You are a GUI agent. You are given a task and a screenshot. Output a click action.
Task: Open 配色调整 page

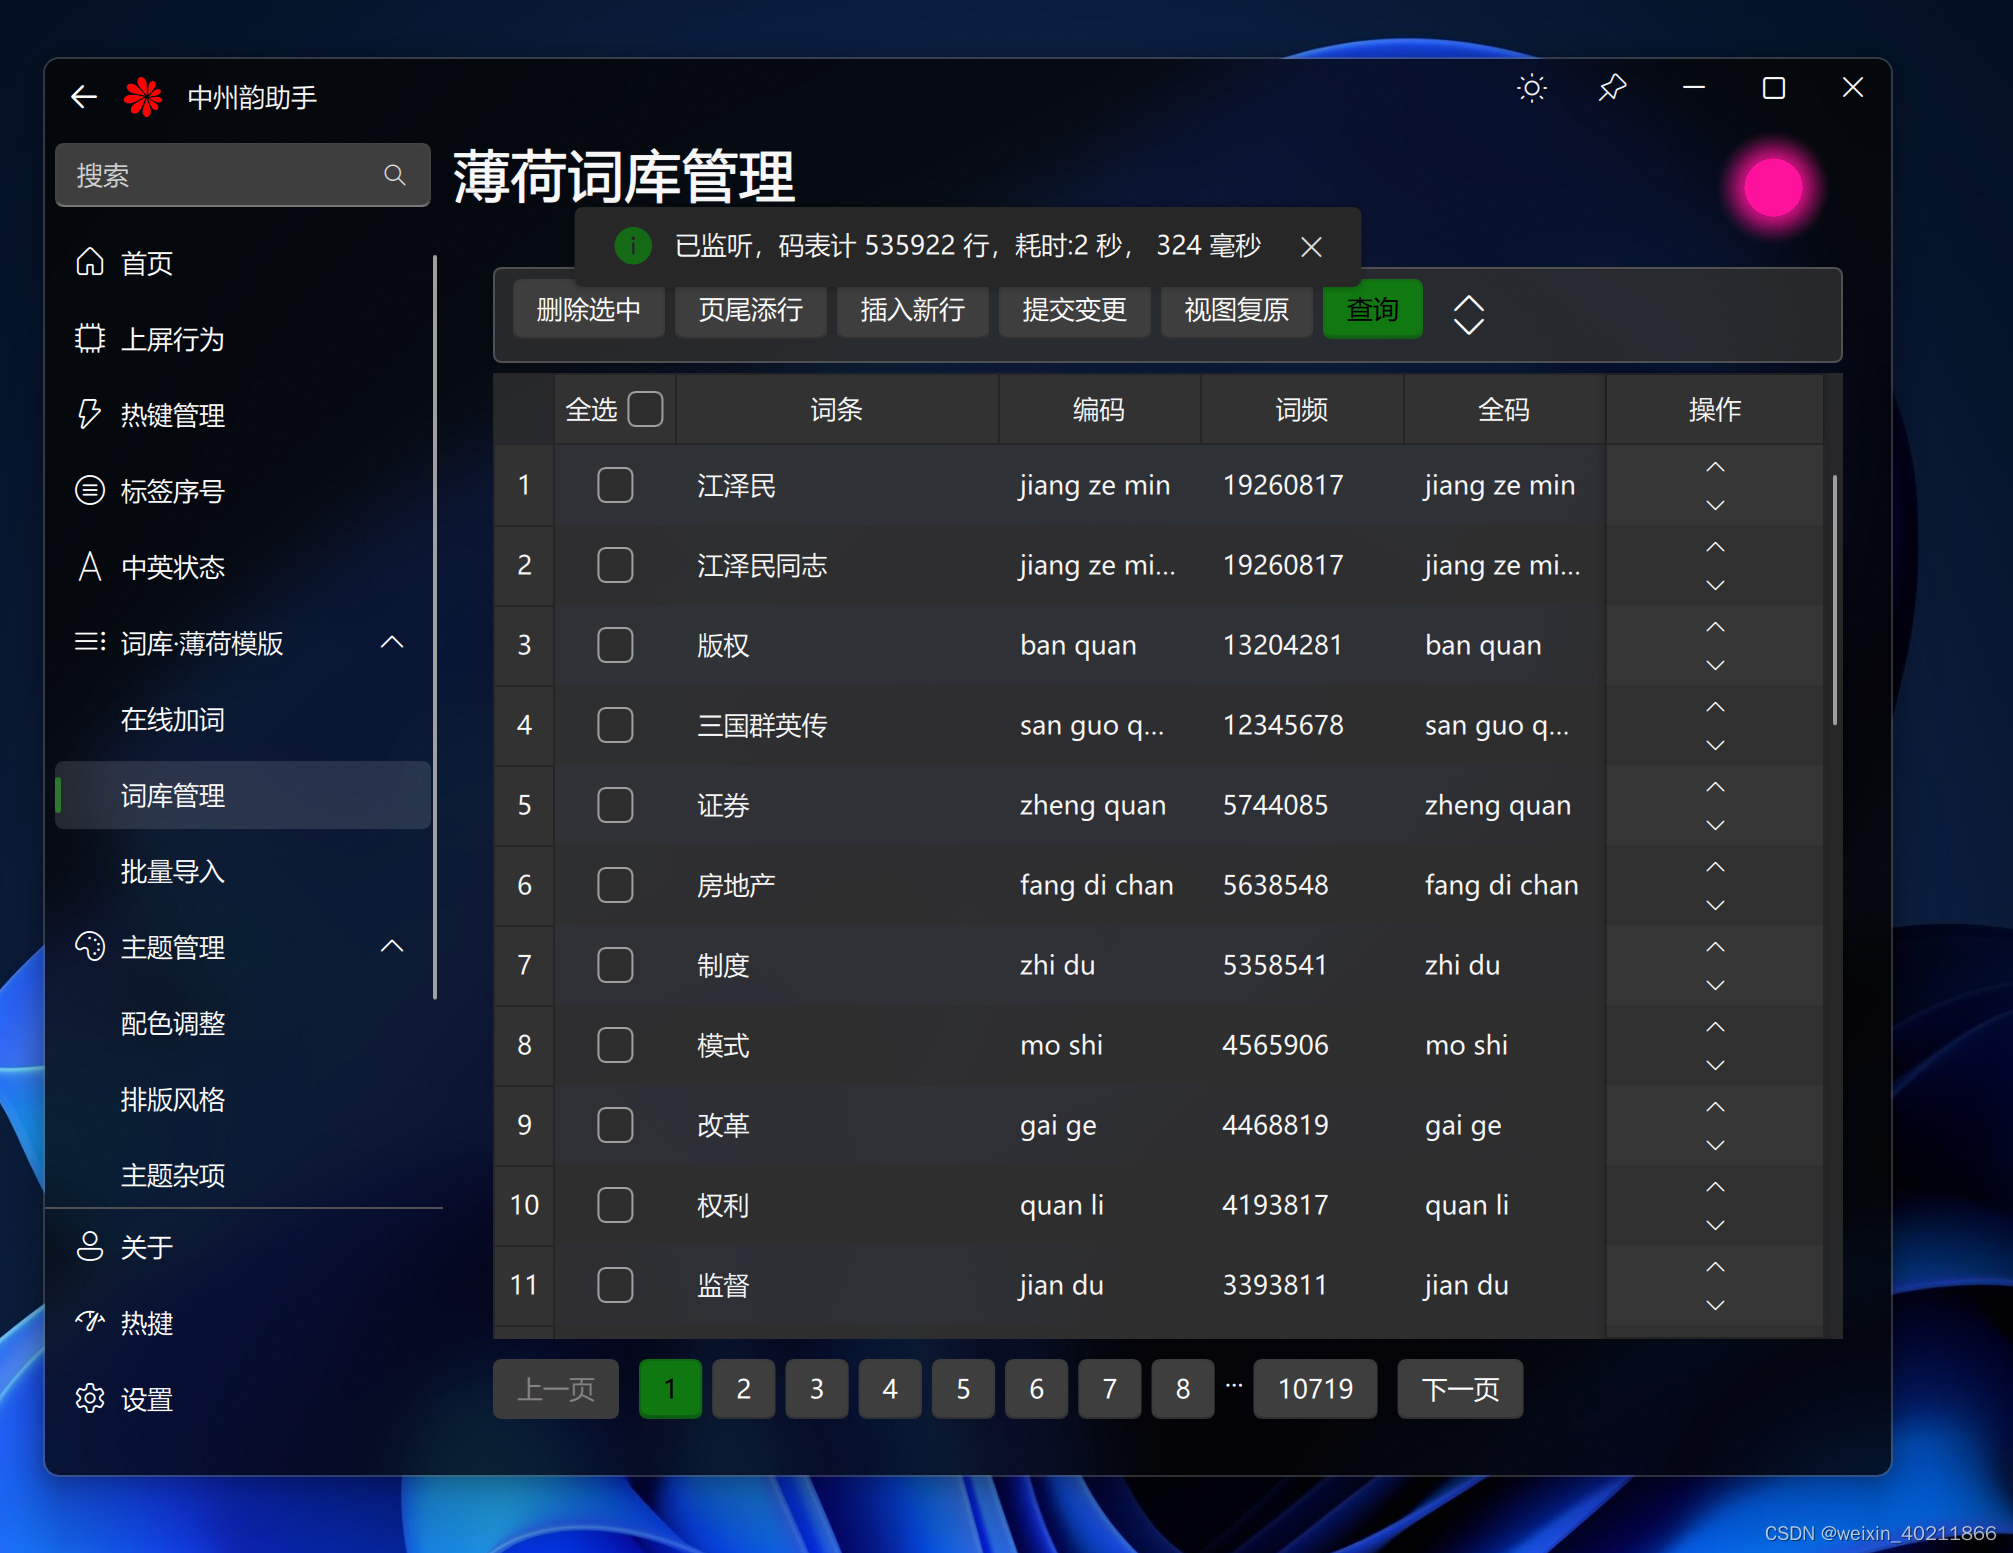(x=242, y=1023)
